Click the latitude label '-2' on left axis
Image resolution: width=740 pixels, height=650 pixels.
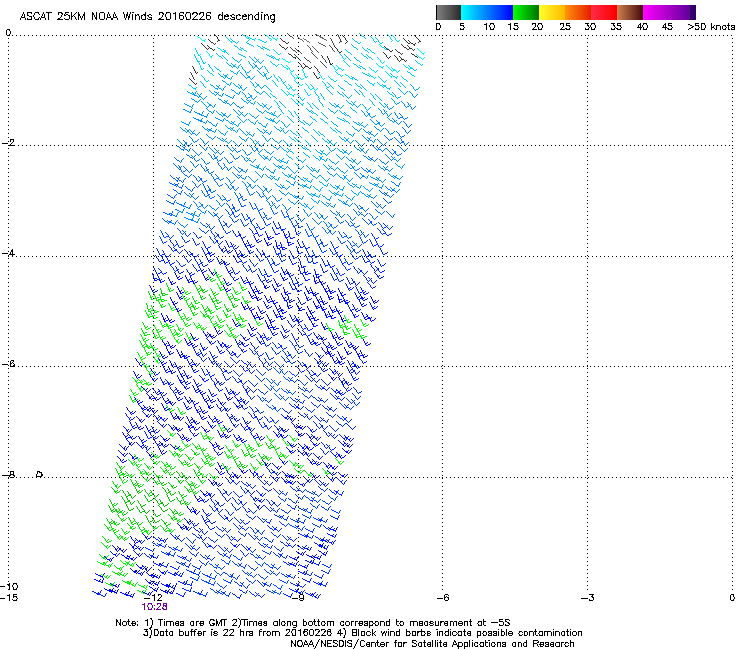(8, 143)
